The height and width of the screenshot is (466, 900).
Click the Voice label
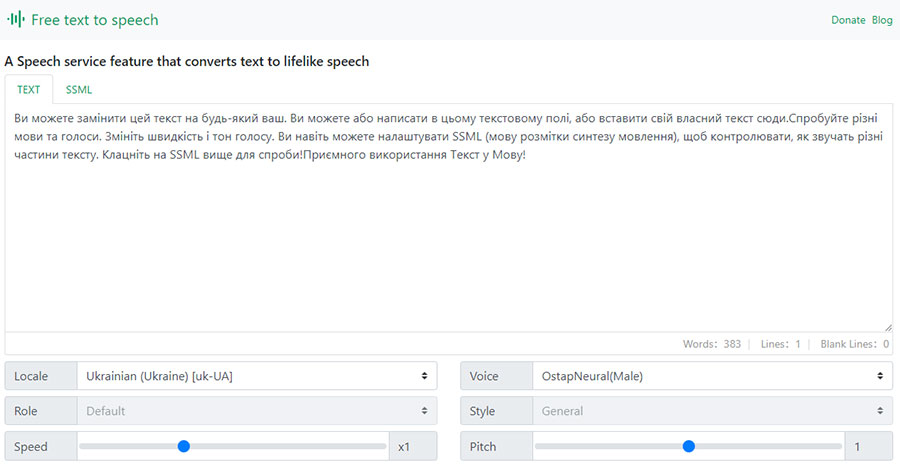[x=497, y=376]
